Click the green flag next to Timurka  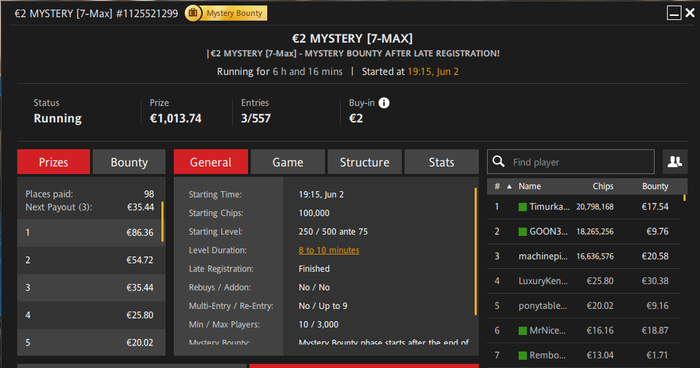point(522,207)
